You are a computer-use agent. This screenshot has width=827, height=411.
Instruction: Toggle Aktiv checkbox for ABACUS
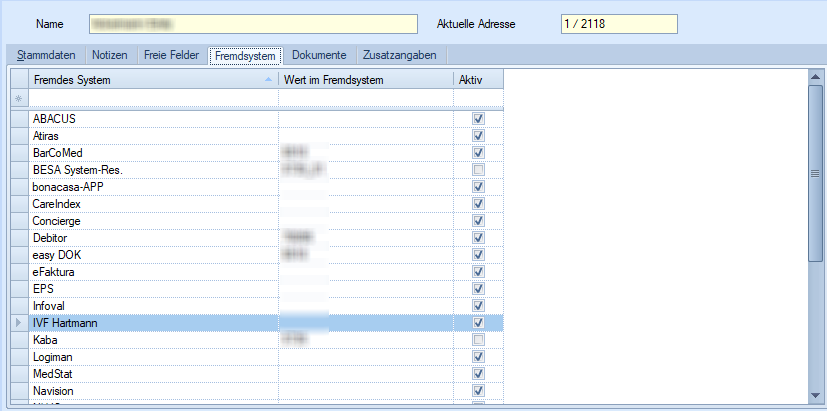point(478,119)
